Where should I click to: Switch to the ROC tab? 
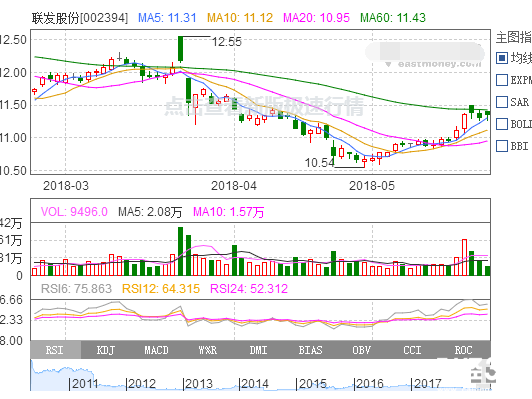pos(463,350)
